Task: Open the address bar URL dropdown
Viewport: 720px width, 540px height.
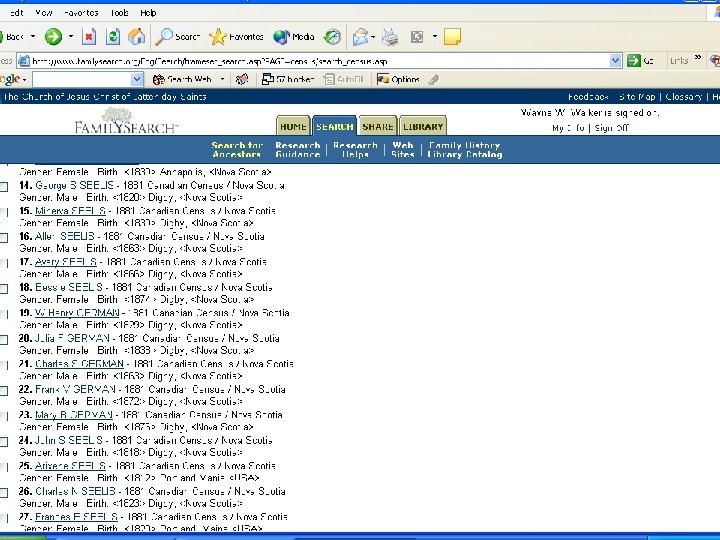Action: (x=615, y=61)
